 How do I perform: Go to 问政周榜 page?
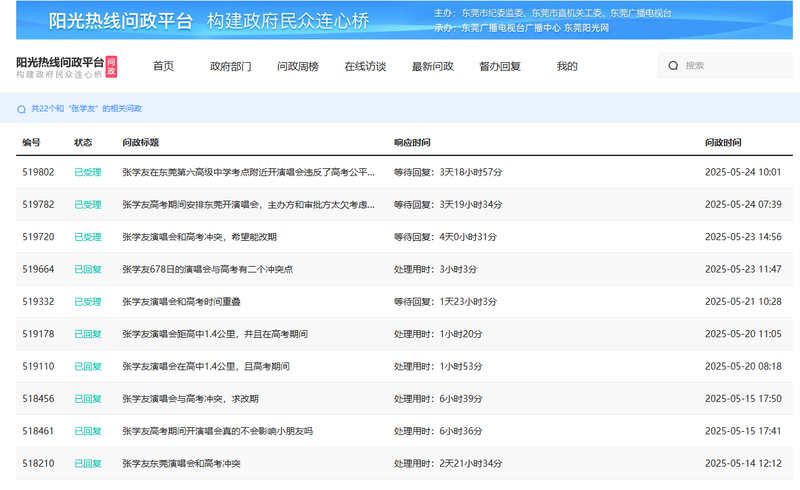tap(298, 66)
